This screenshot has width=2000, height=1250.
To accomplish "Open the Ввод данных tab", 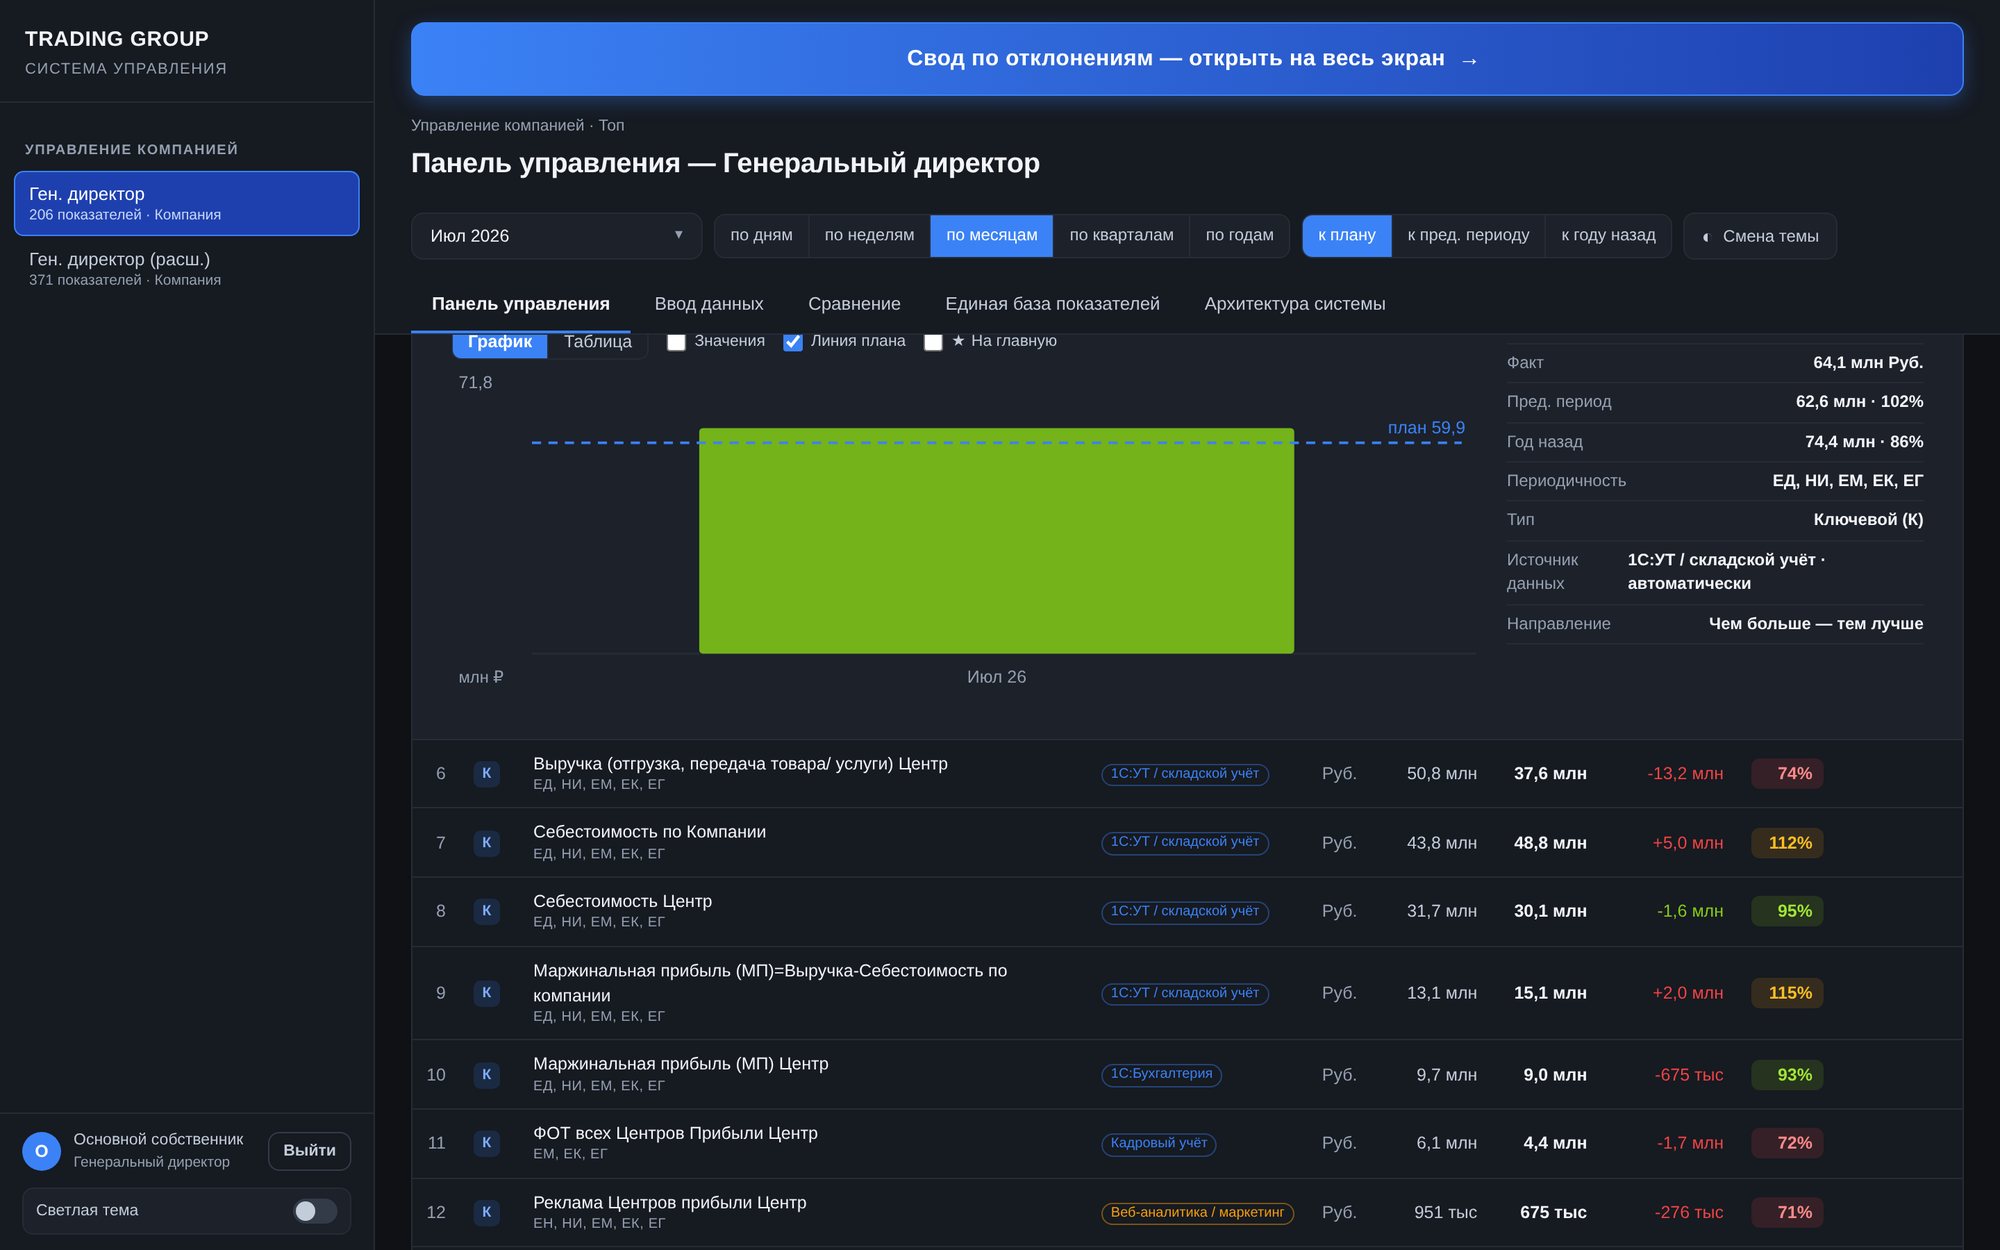I will point(709,304).
